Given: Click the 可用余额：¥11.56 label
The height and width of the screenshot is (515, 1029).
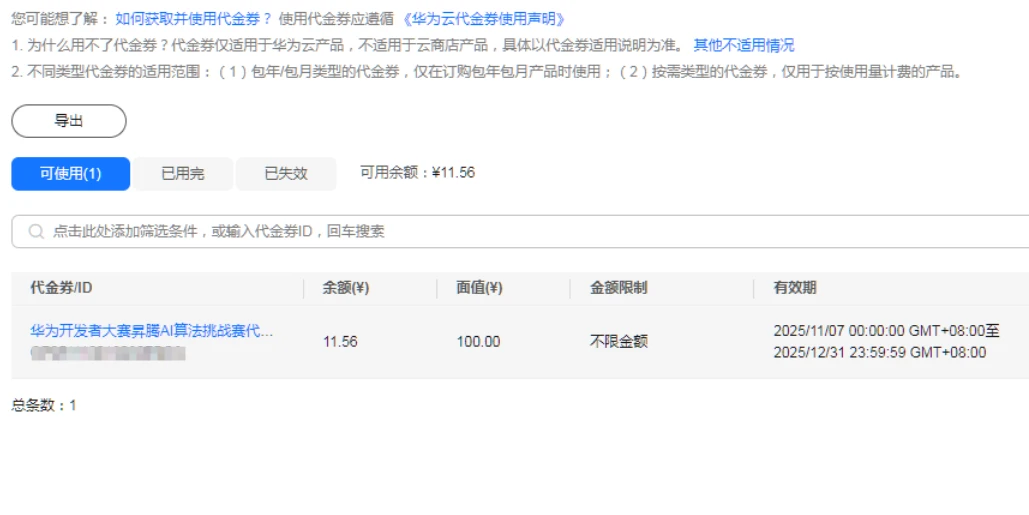Looking at the screenshot, I should coord(417,173).
